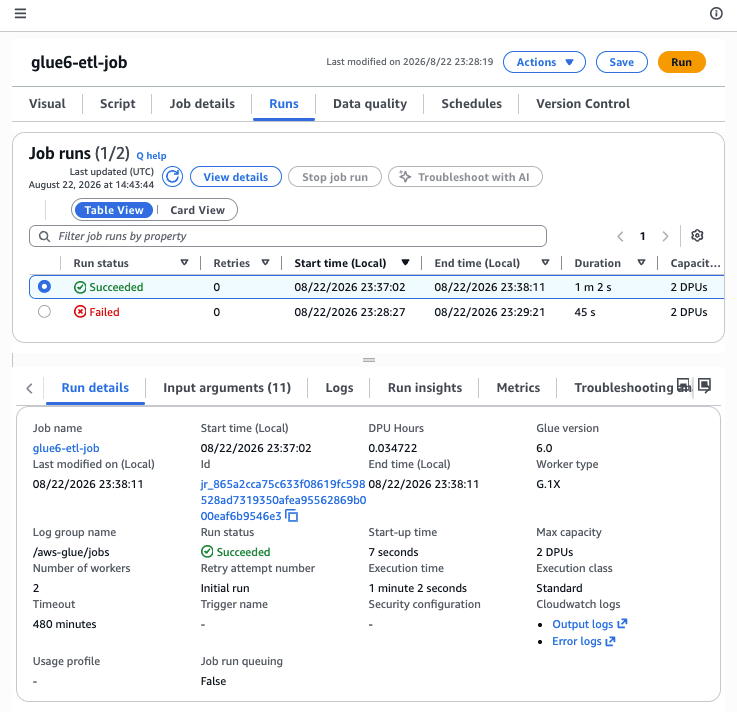Switch to Logs tab

click(339, 388)
